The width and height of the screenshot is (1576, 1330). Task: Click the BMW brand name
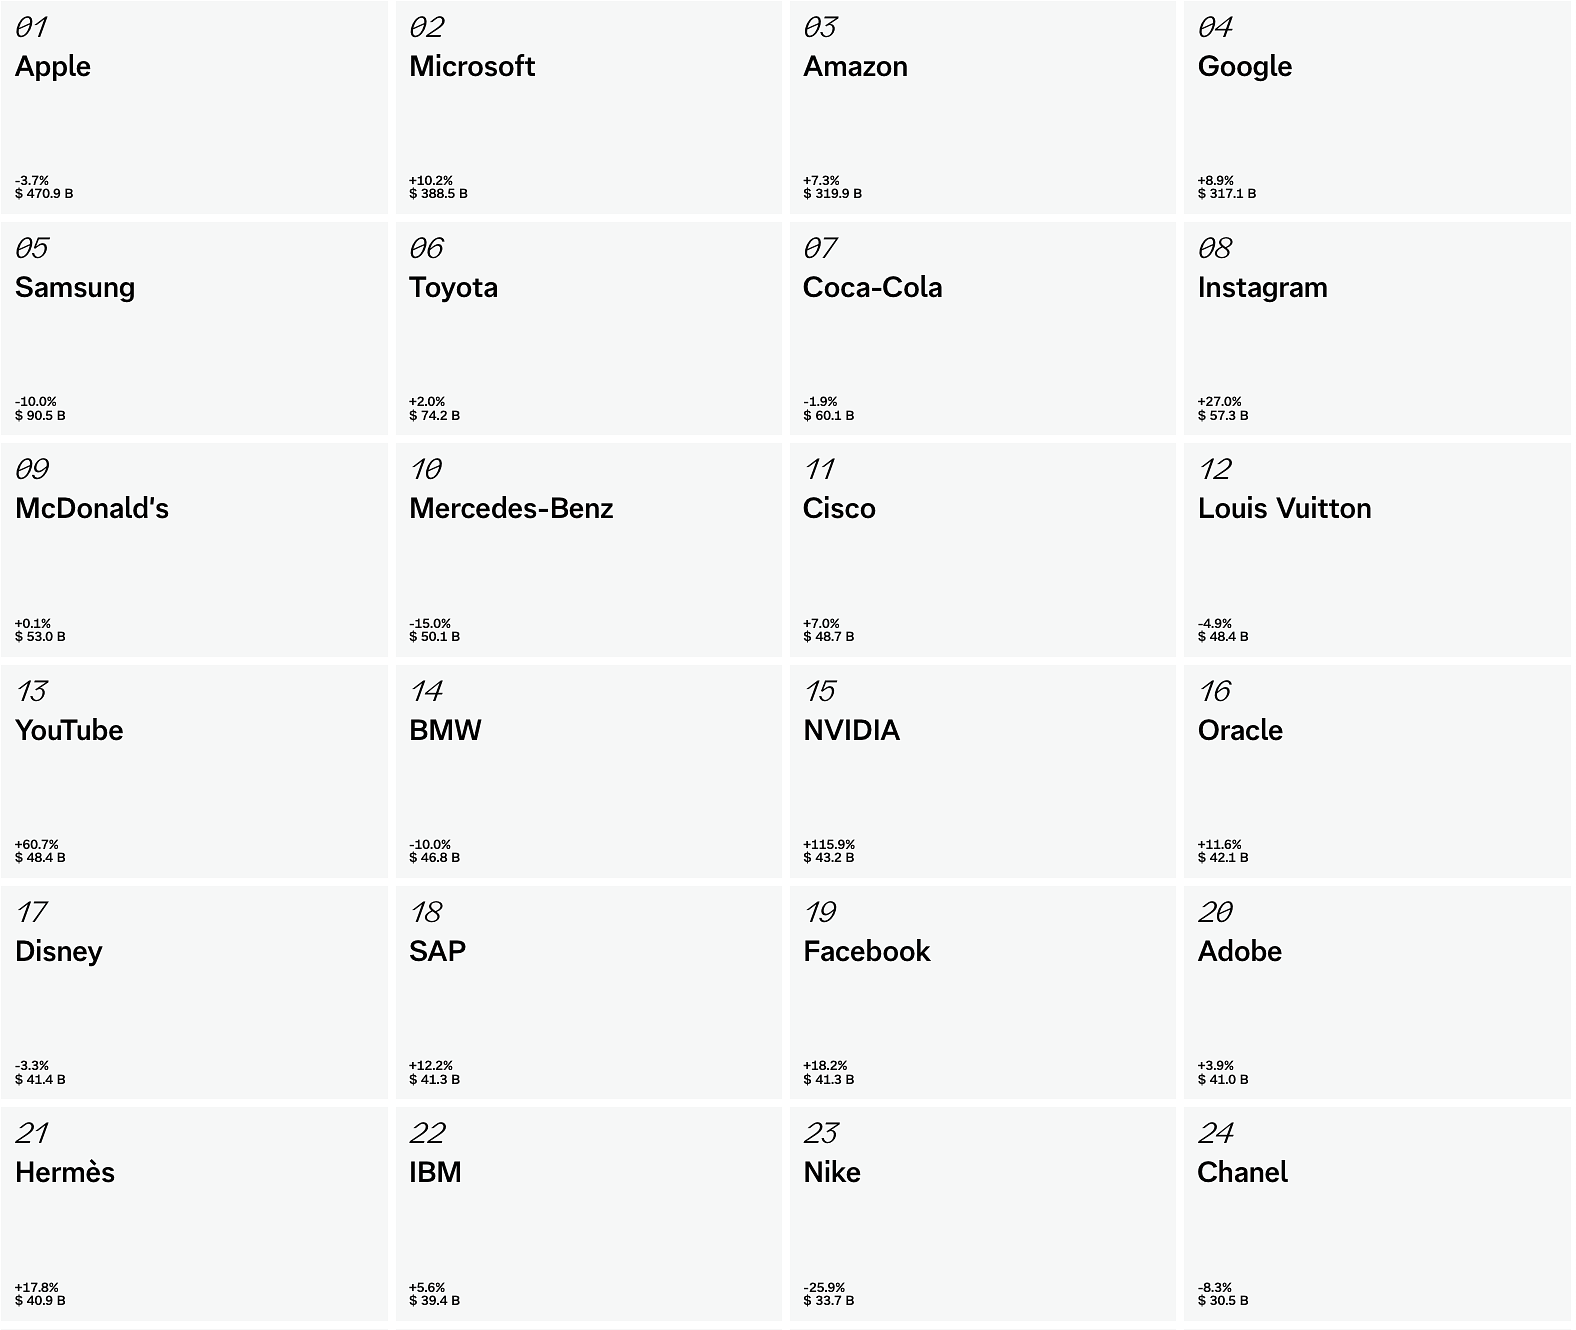(445, 731)
